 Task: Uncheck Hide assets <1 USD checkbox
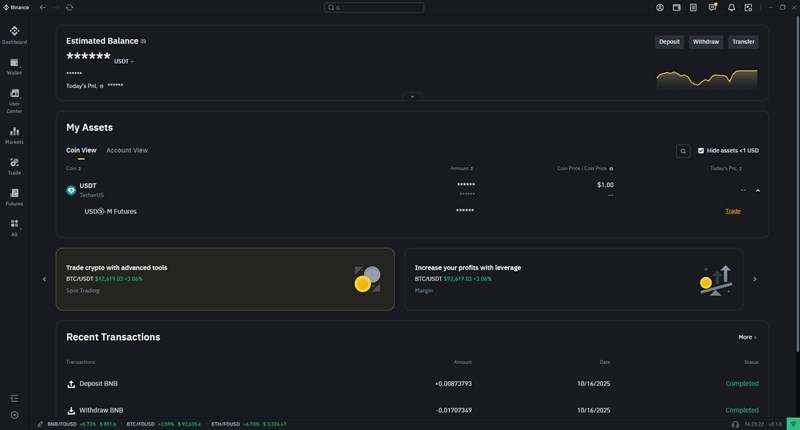click(x=701, y=151)
